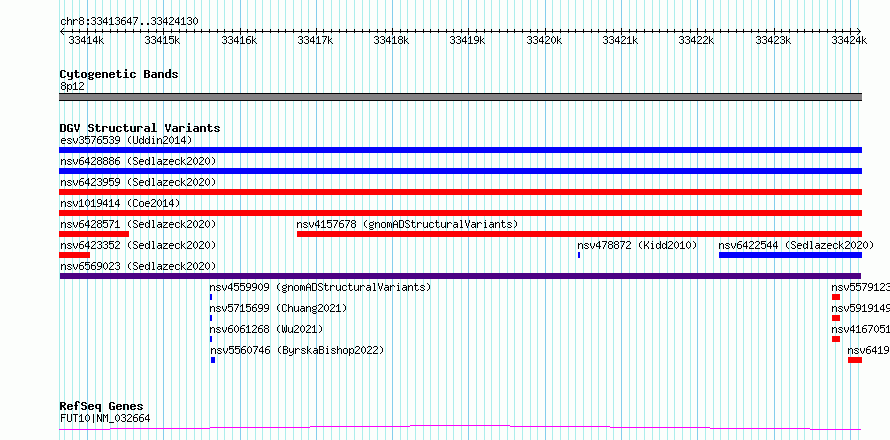Click the 33418k ruler tick label
Screen dimensions: 890x440
tap(392, 40)
